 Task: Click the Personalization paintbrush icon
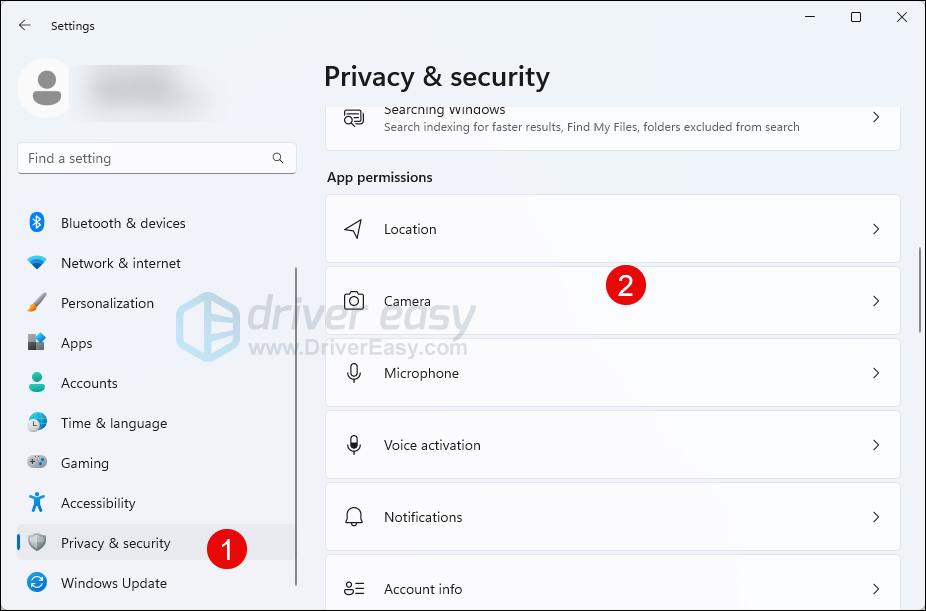(37, 303)
